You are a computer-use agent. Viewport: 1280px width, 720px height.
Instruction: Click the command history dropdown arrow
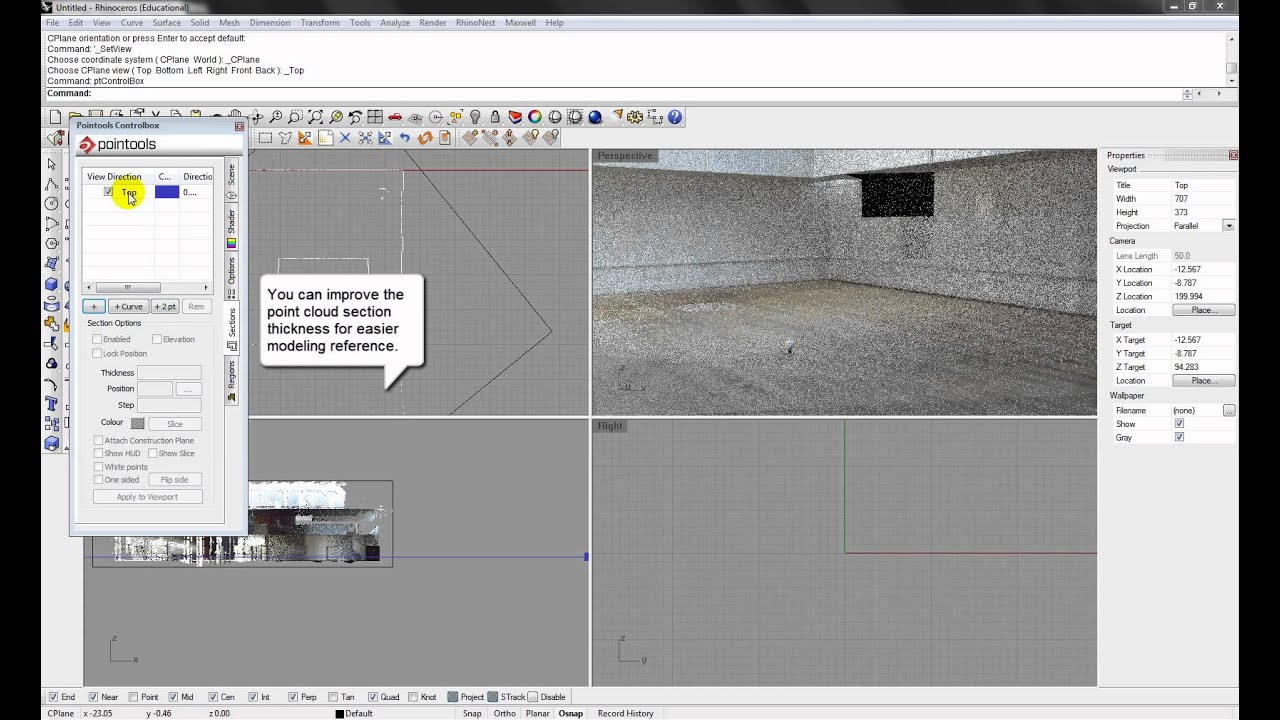pyautogui.click(x=1187, y=94)
